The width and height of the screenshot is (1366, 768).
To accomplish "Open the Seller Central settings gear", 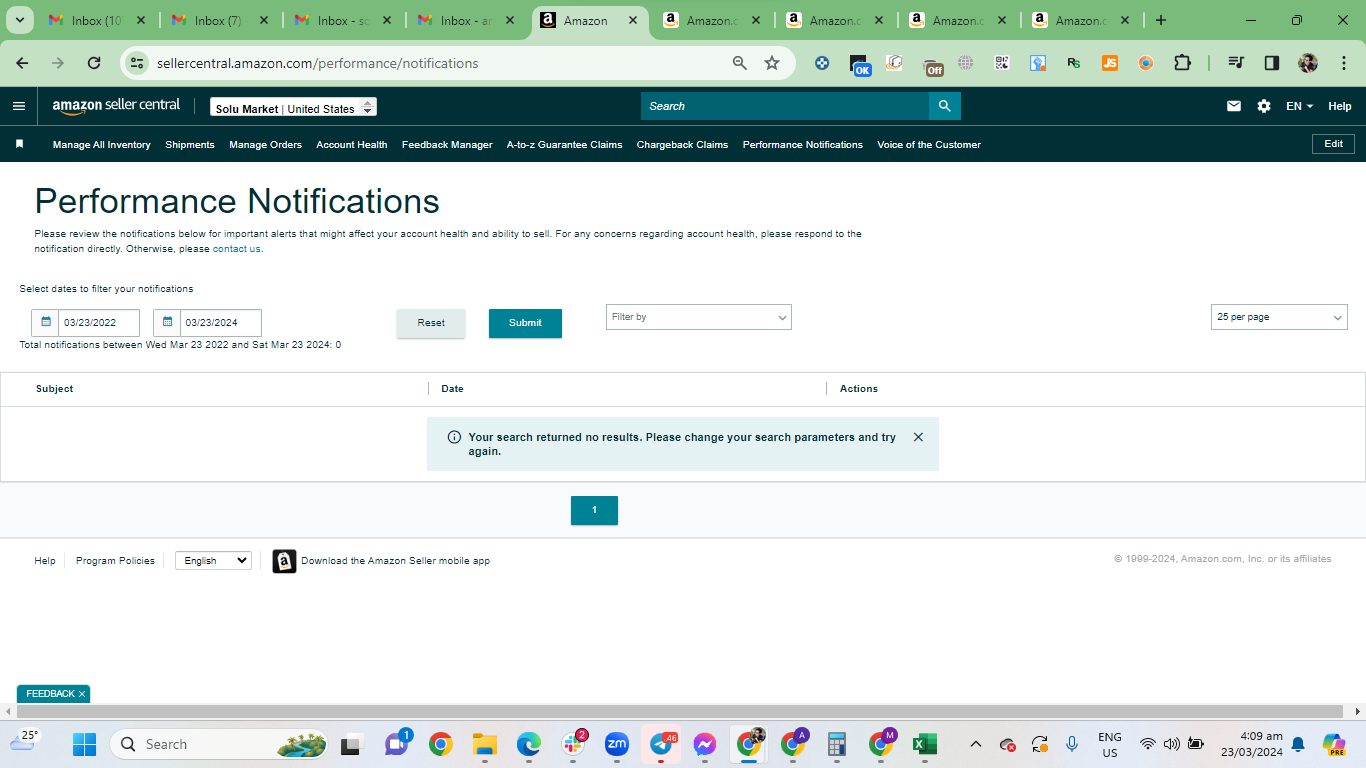I will point(1264,106).
